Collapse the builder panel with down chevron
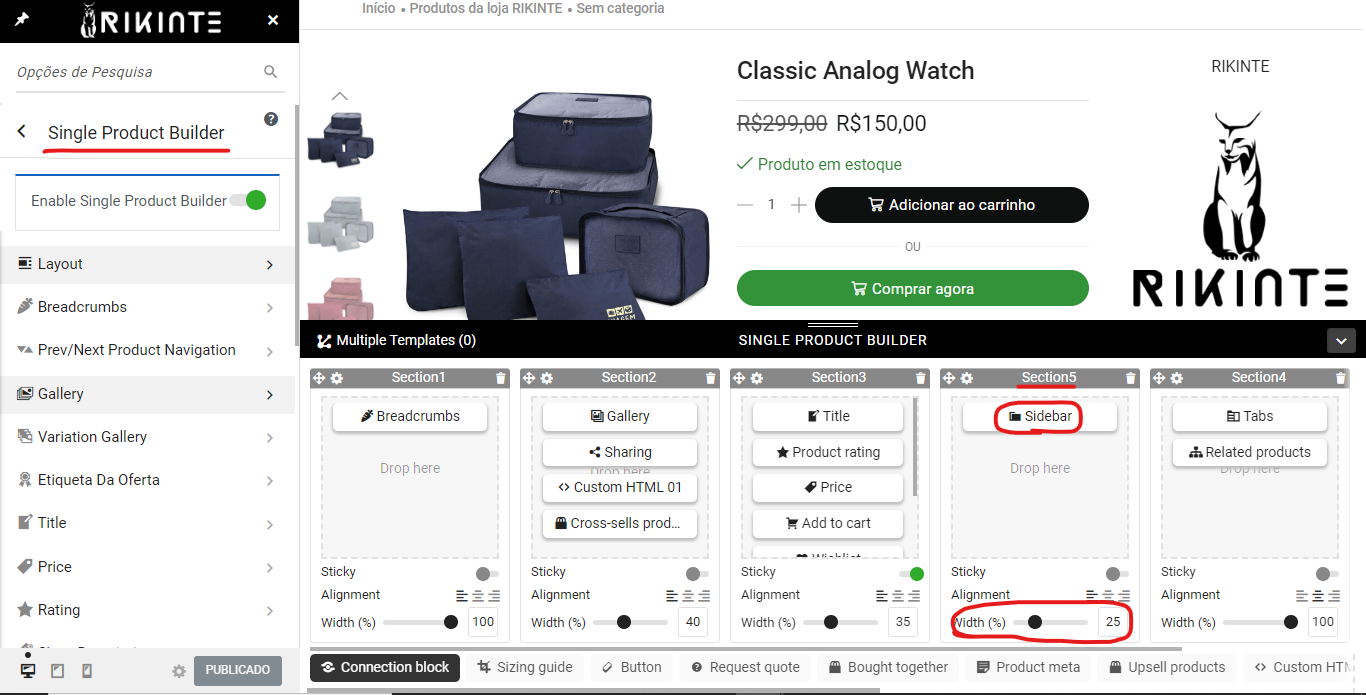The height and width of the screenshot is (695, 1366). click(1341, 340)
